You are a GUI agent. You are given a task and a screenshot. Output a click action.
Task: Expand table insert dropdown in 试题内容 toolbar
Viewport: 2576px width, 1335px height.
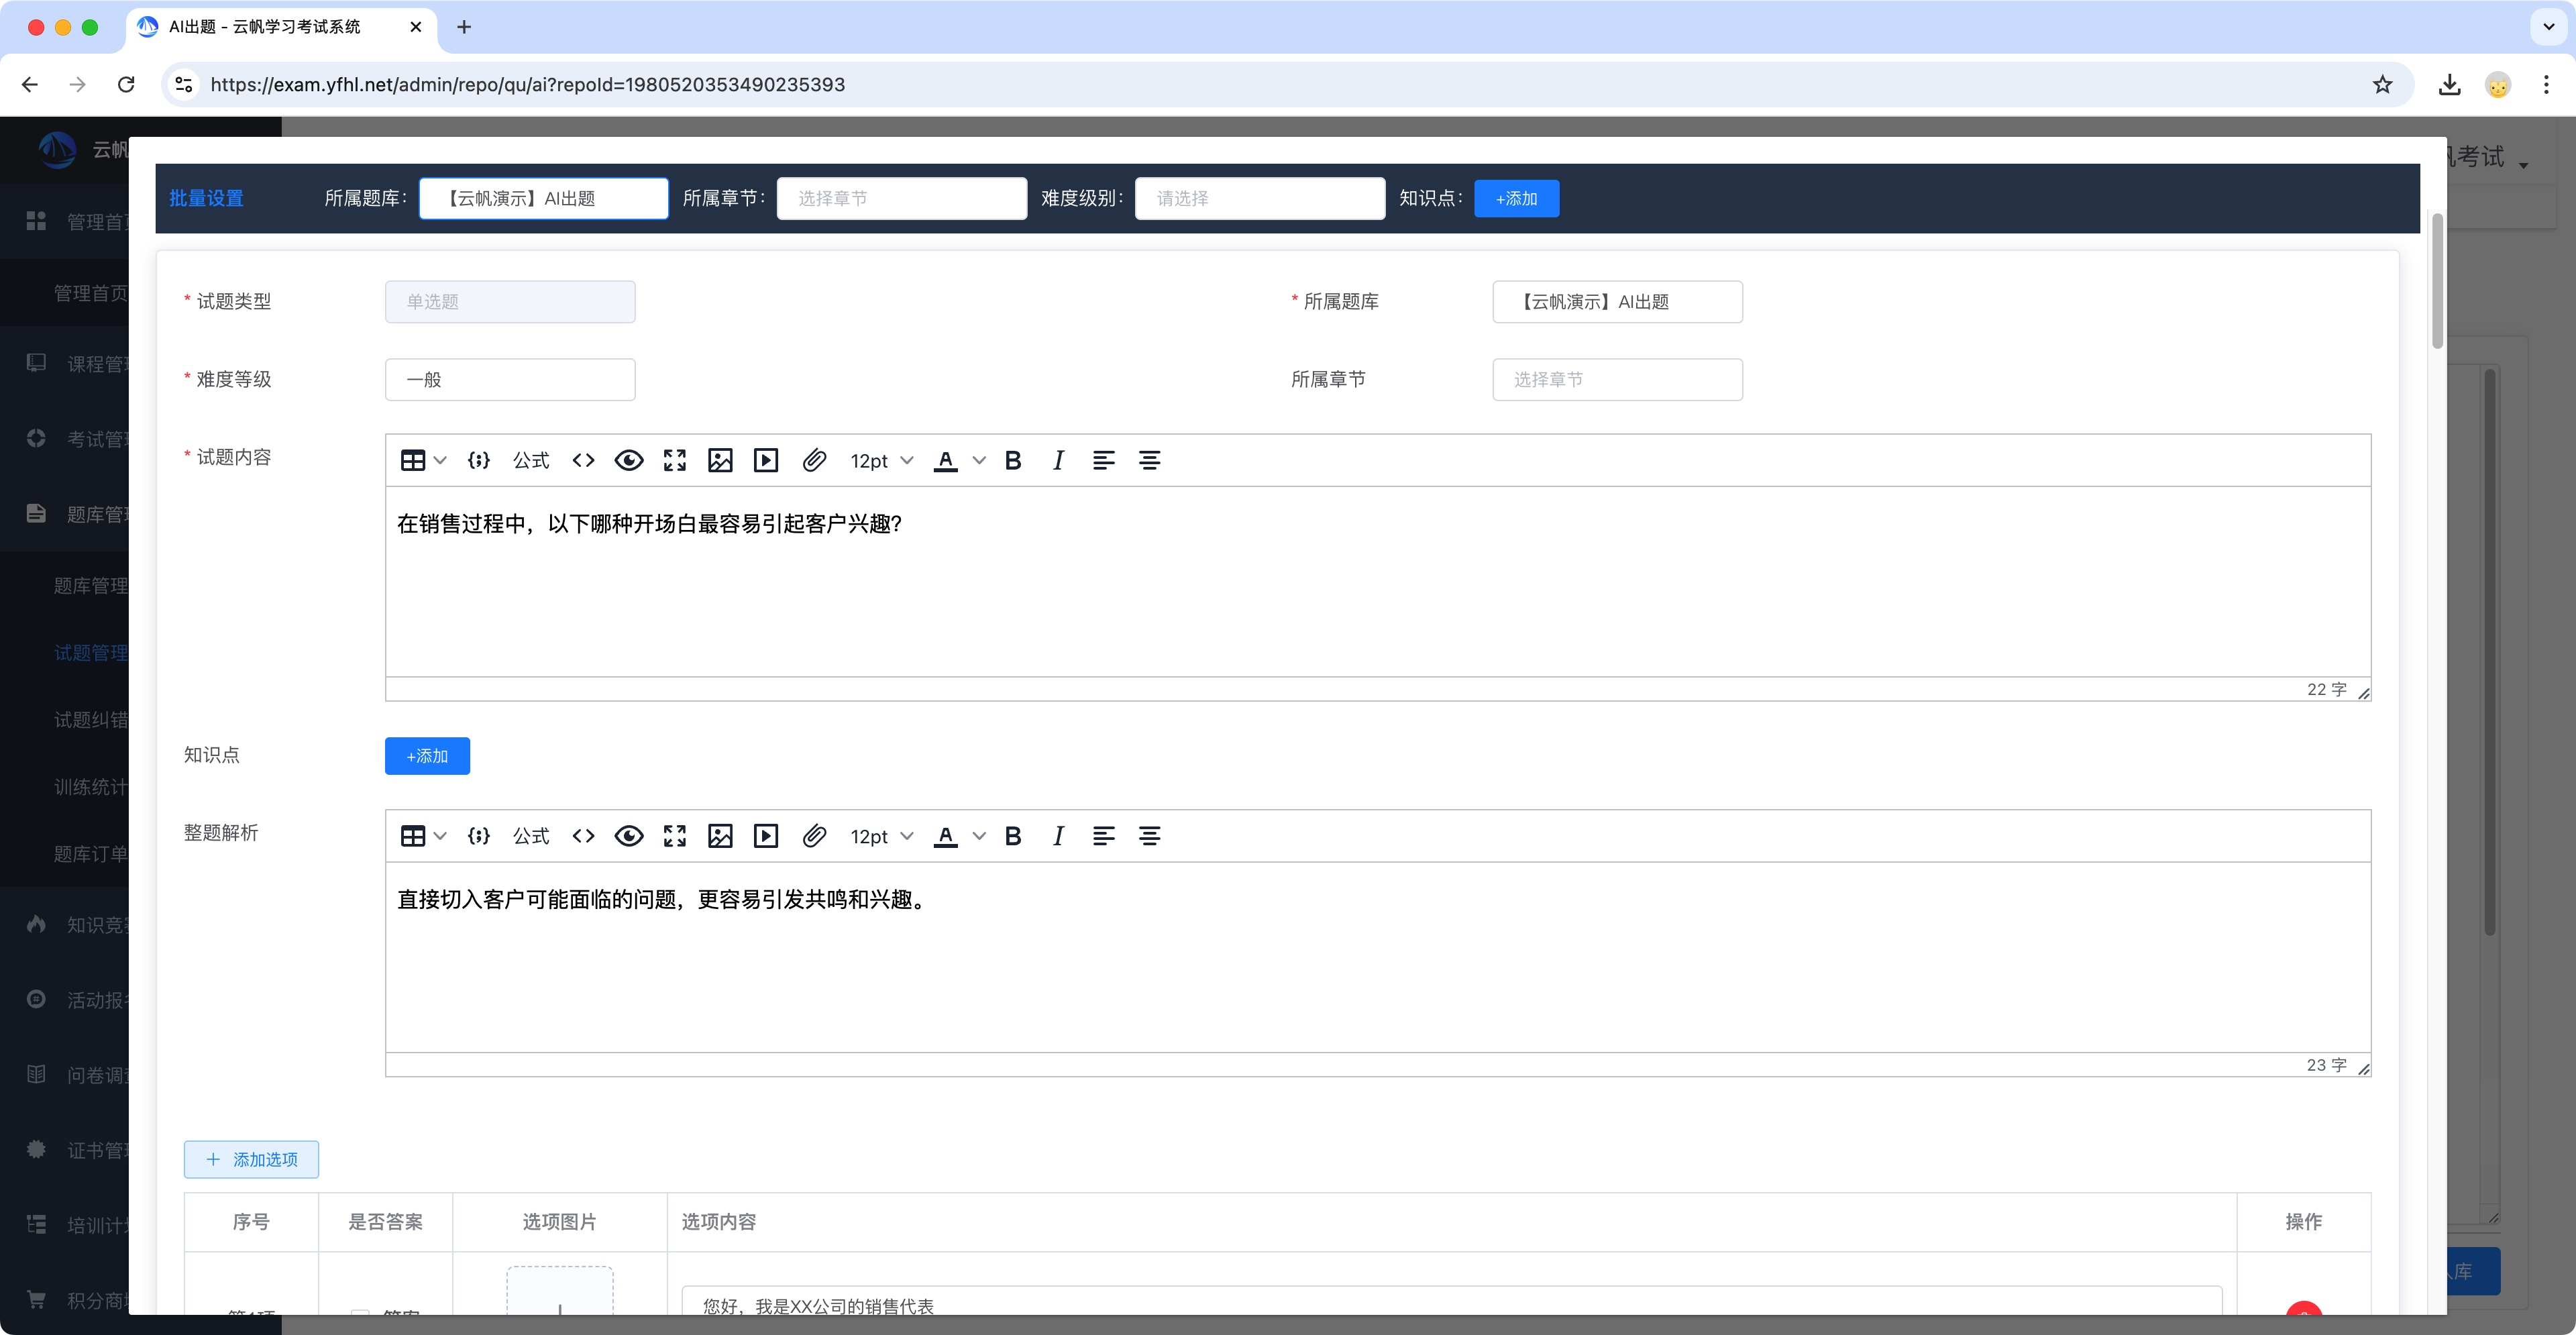click(439, 460)
